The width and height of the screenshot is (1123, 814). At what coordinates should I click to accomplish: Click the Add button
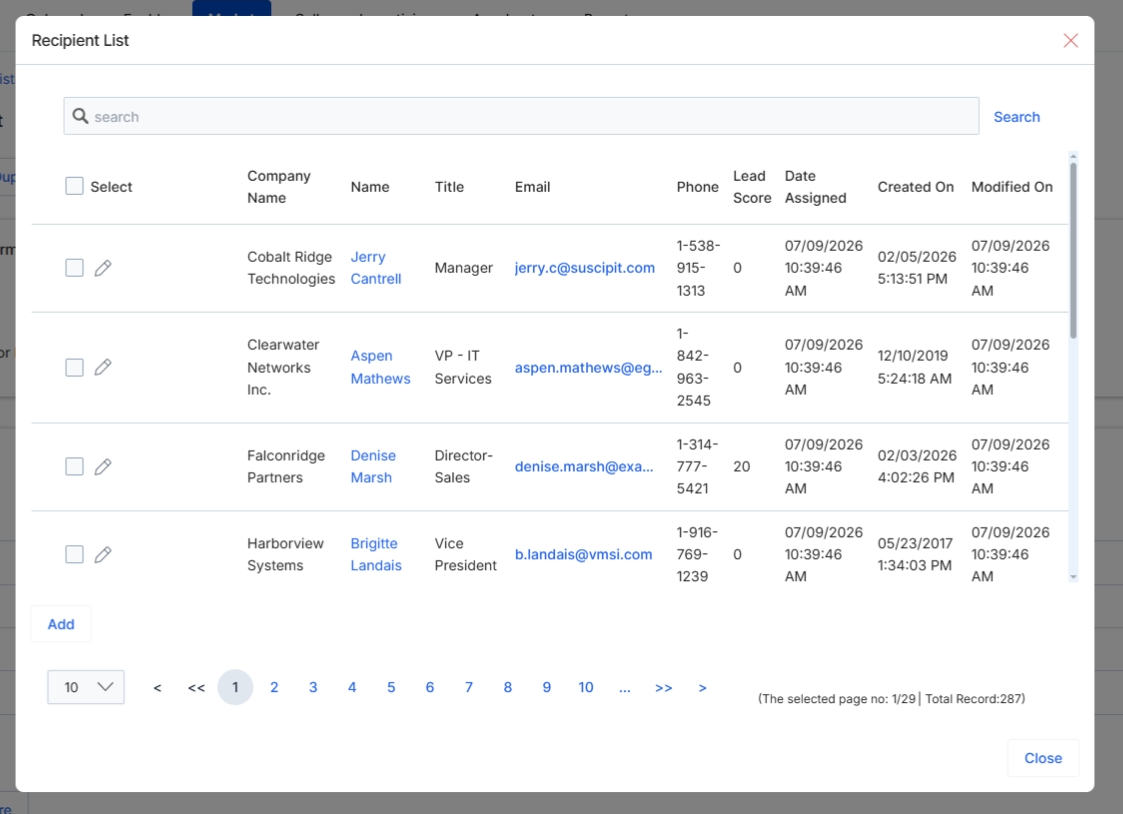pyautogui.click(x=61, y=624)
